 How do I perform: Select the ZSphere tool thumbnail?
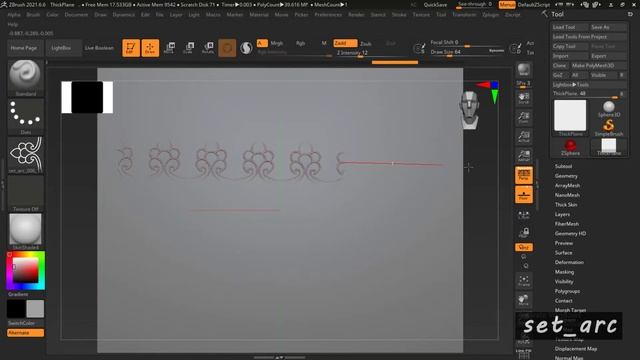[570, 147]
